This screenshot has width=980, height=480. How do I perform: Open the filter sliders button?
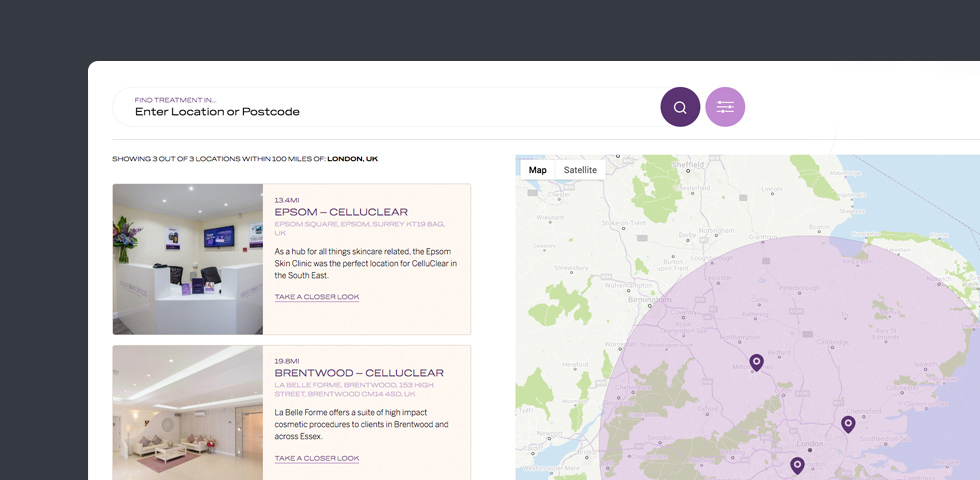click(725, 107)
